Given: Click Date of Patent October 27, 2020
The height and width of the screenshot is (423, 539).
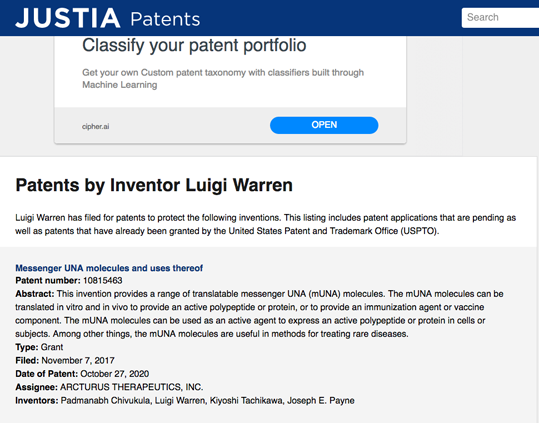Looking at the screenshot, I should point(115,374).
